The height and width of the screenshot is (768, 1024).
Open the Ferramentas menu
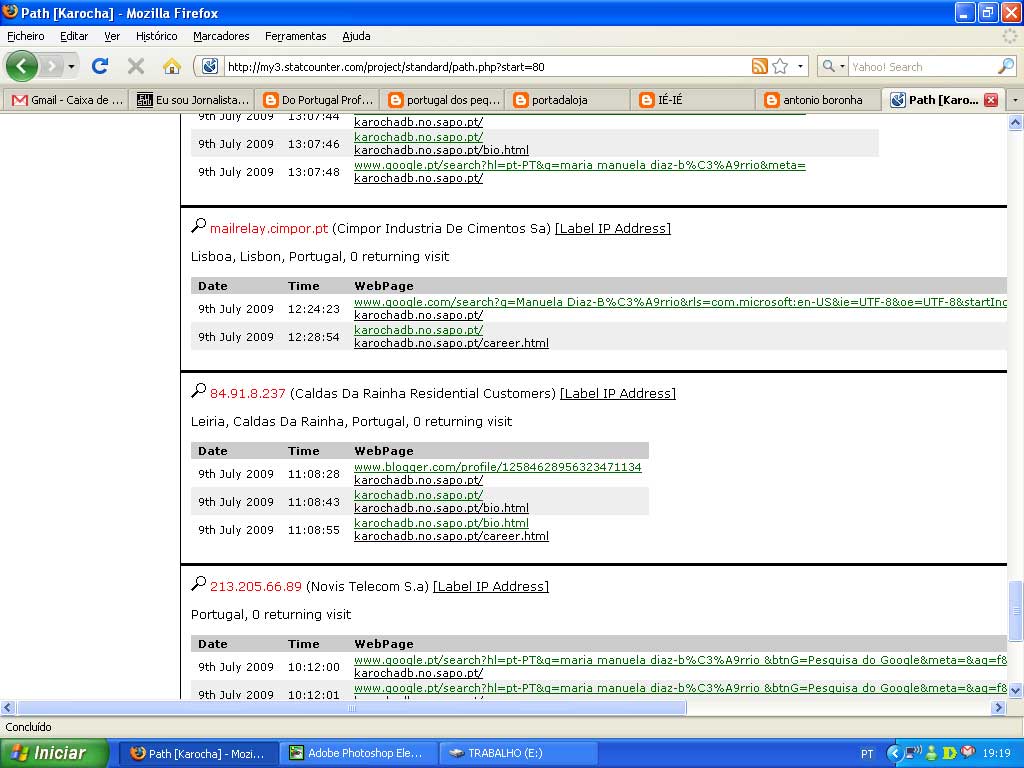[x=296, y=36]
